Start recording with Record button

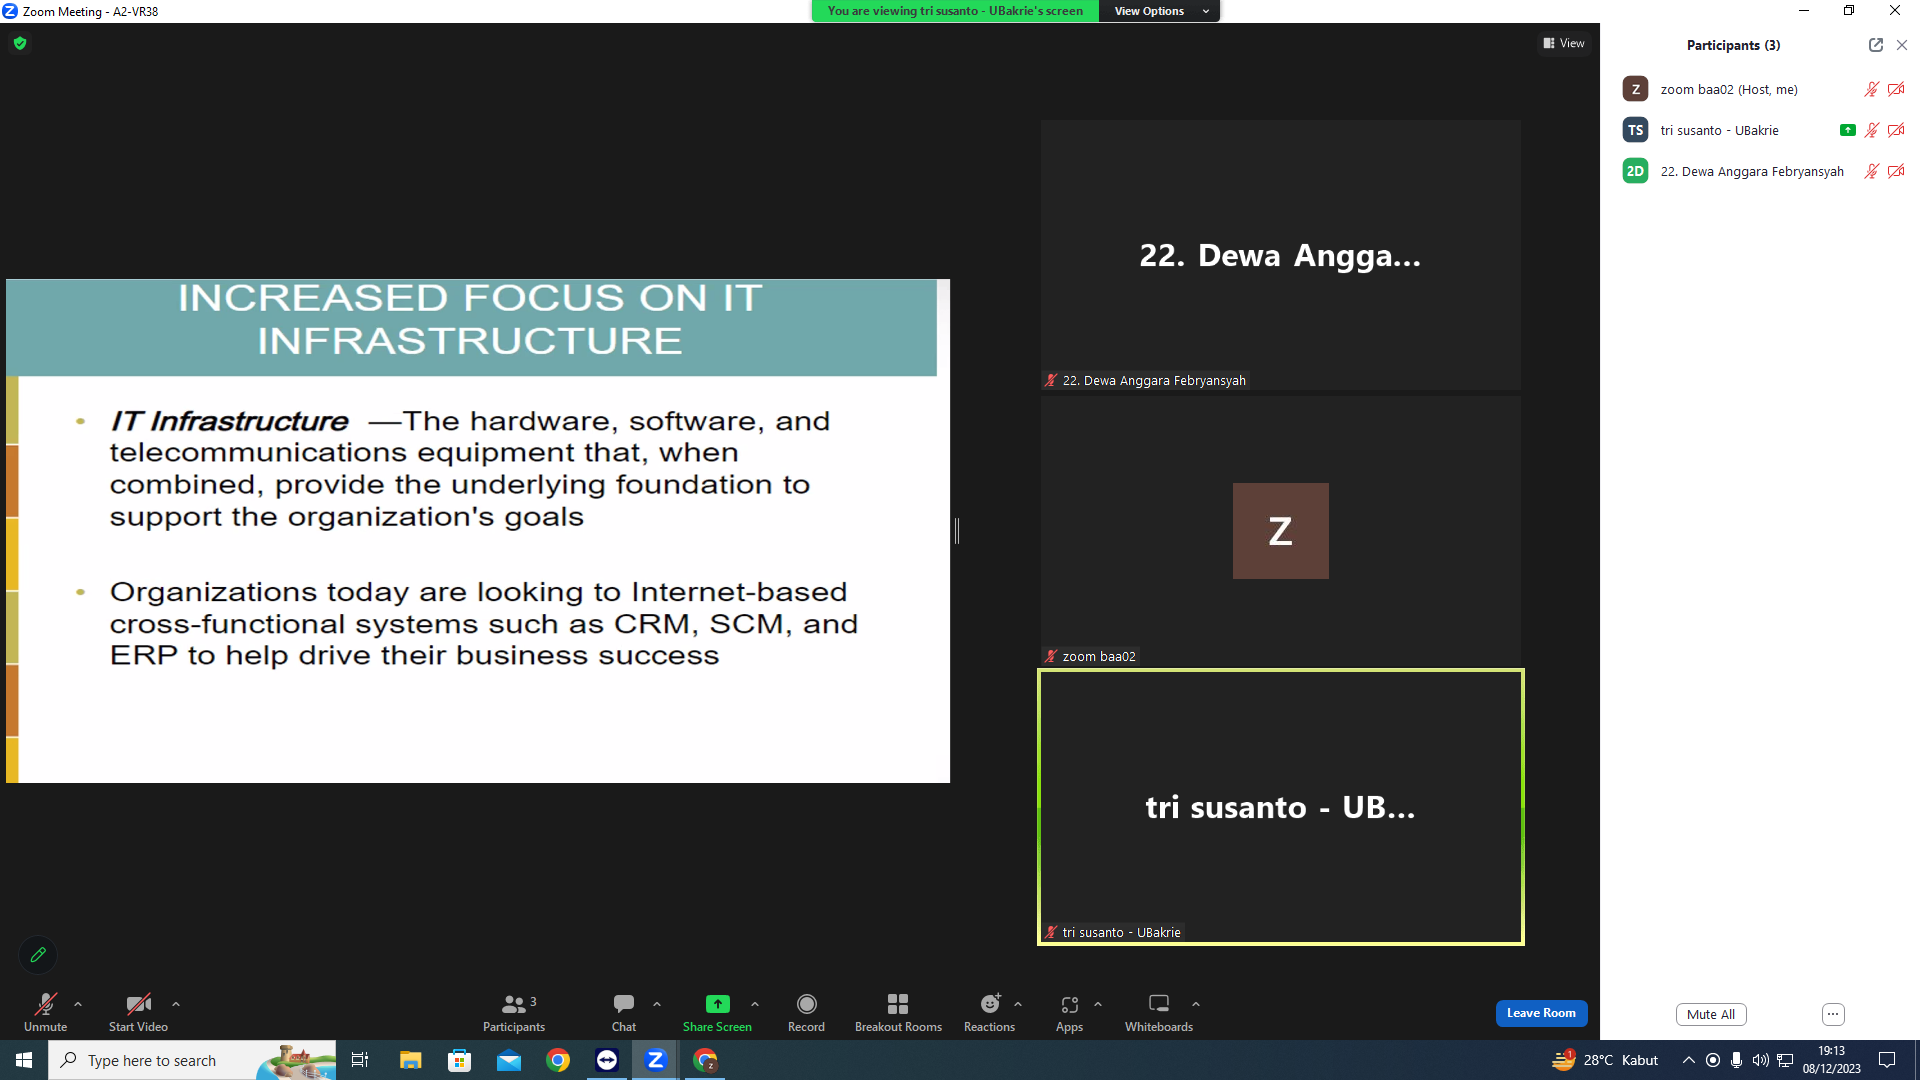[806, 1012]
